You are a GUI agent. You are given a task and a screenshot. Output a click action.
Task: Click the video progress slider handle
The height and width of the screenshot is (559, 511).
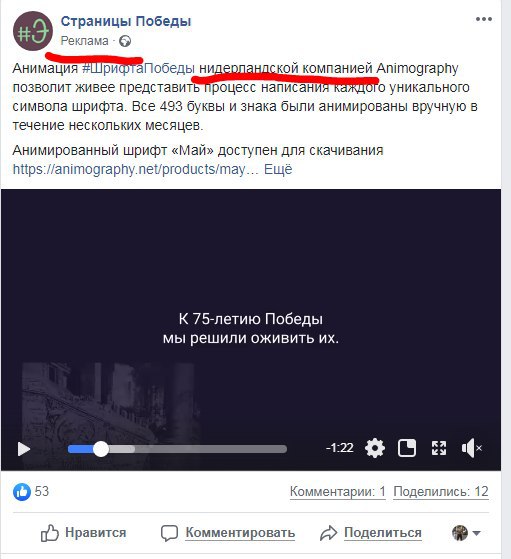coord(101,449)
